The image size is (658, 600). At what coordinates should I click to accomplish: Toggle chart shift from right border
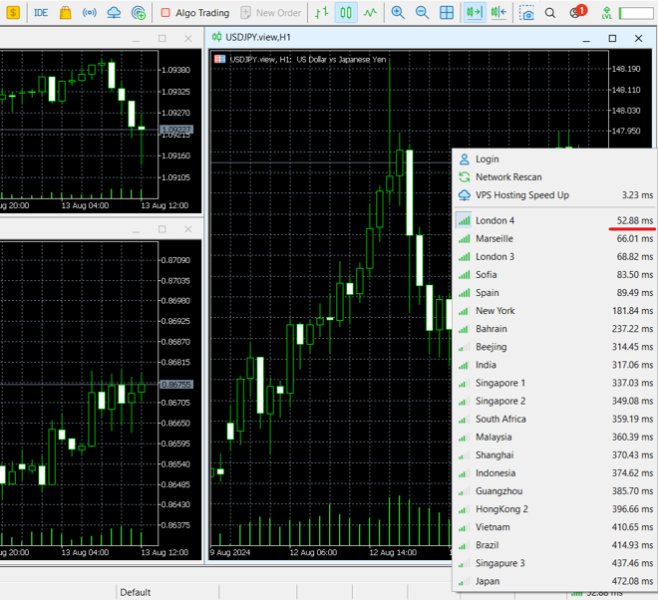coord(498,13)
